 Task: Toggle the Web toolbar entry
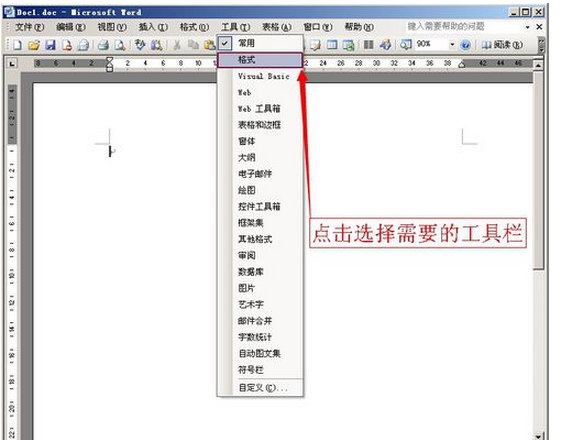point(260,92)
